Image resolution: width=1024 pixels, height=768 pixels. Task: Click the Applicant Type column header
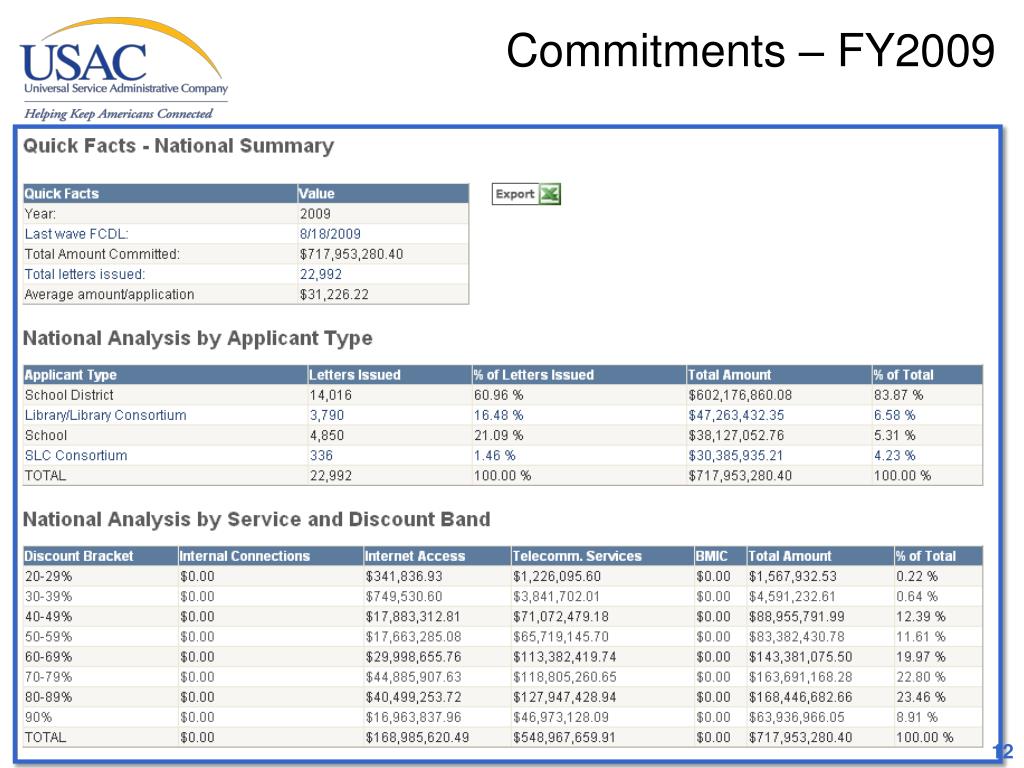(x=165, y=375)
